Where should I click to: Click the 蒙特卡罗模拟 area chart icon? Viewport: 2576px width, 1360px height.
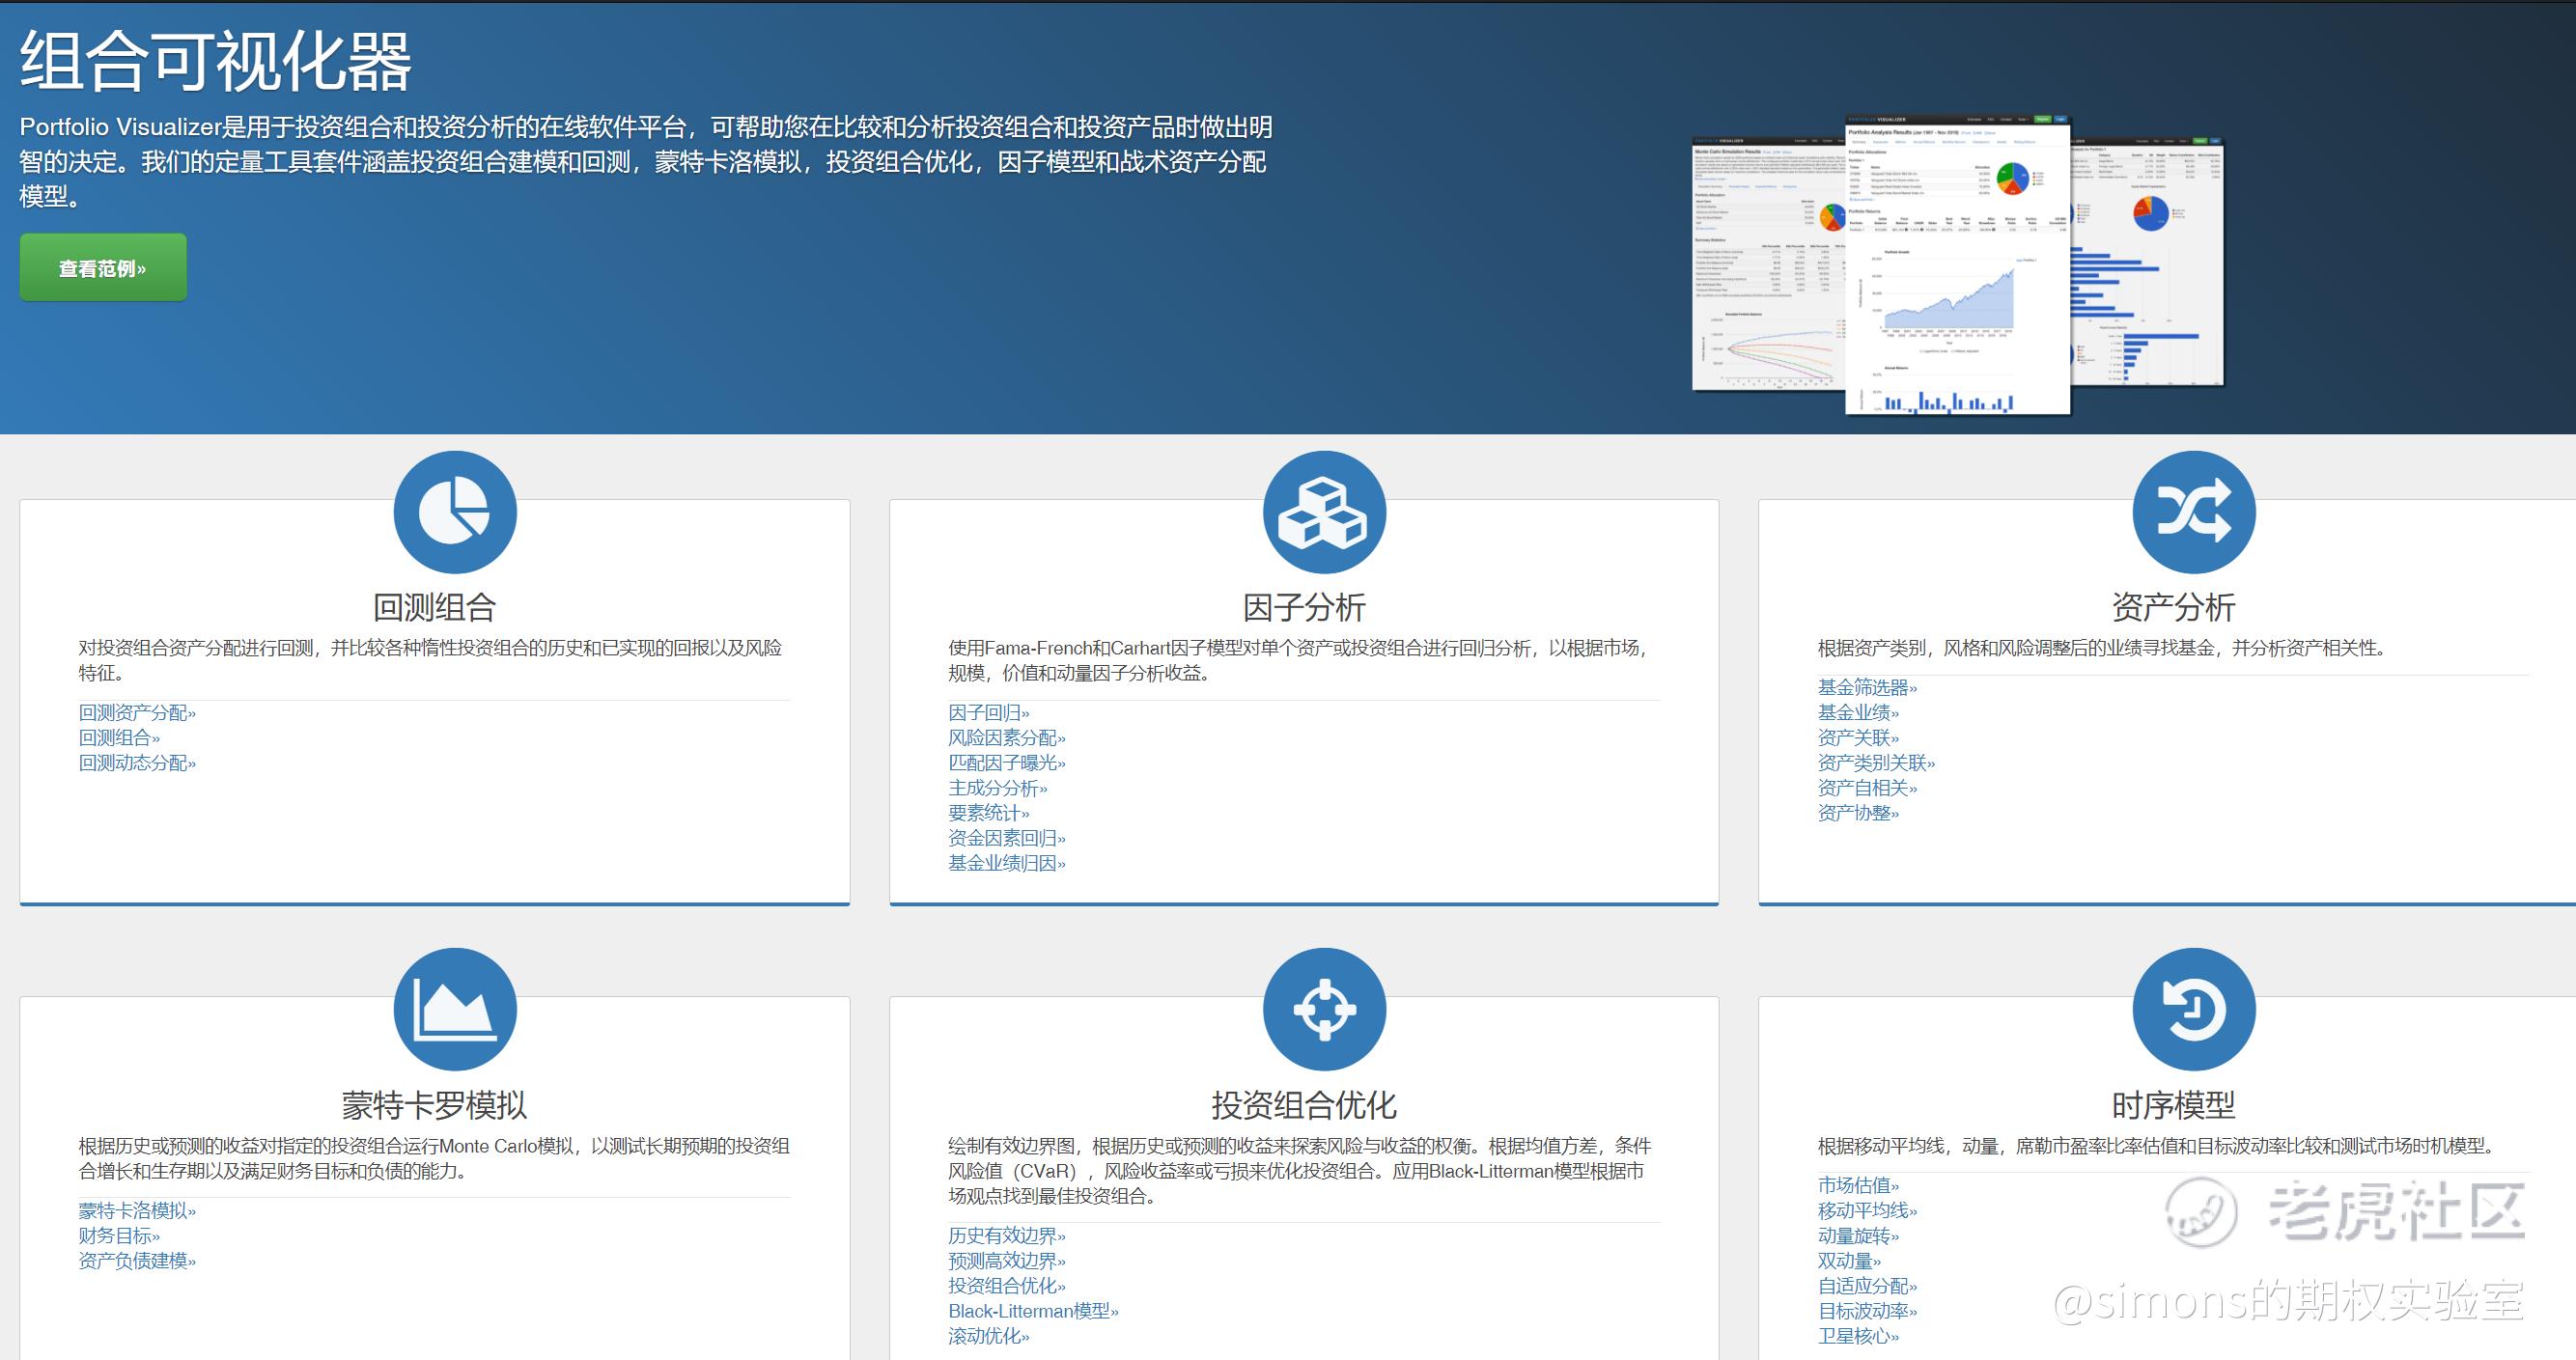455,1009
